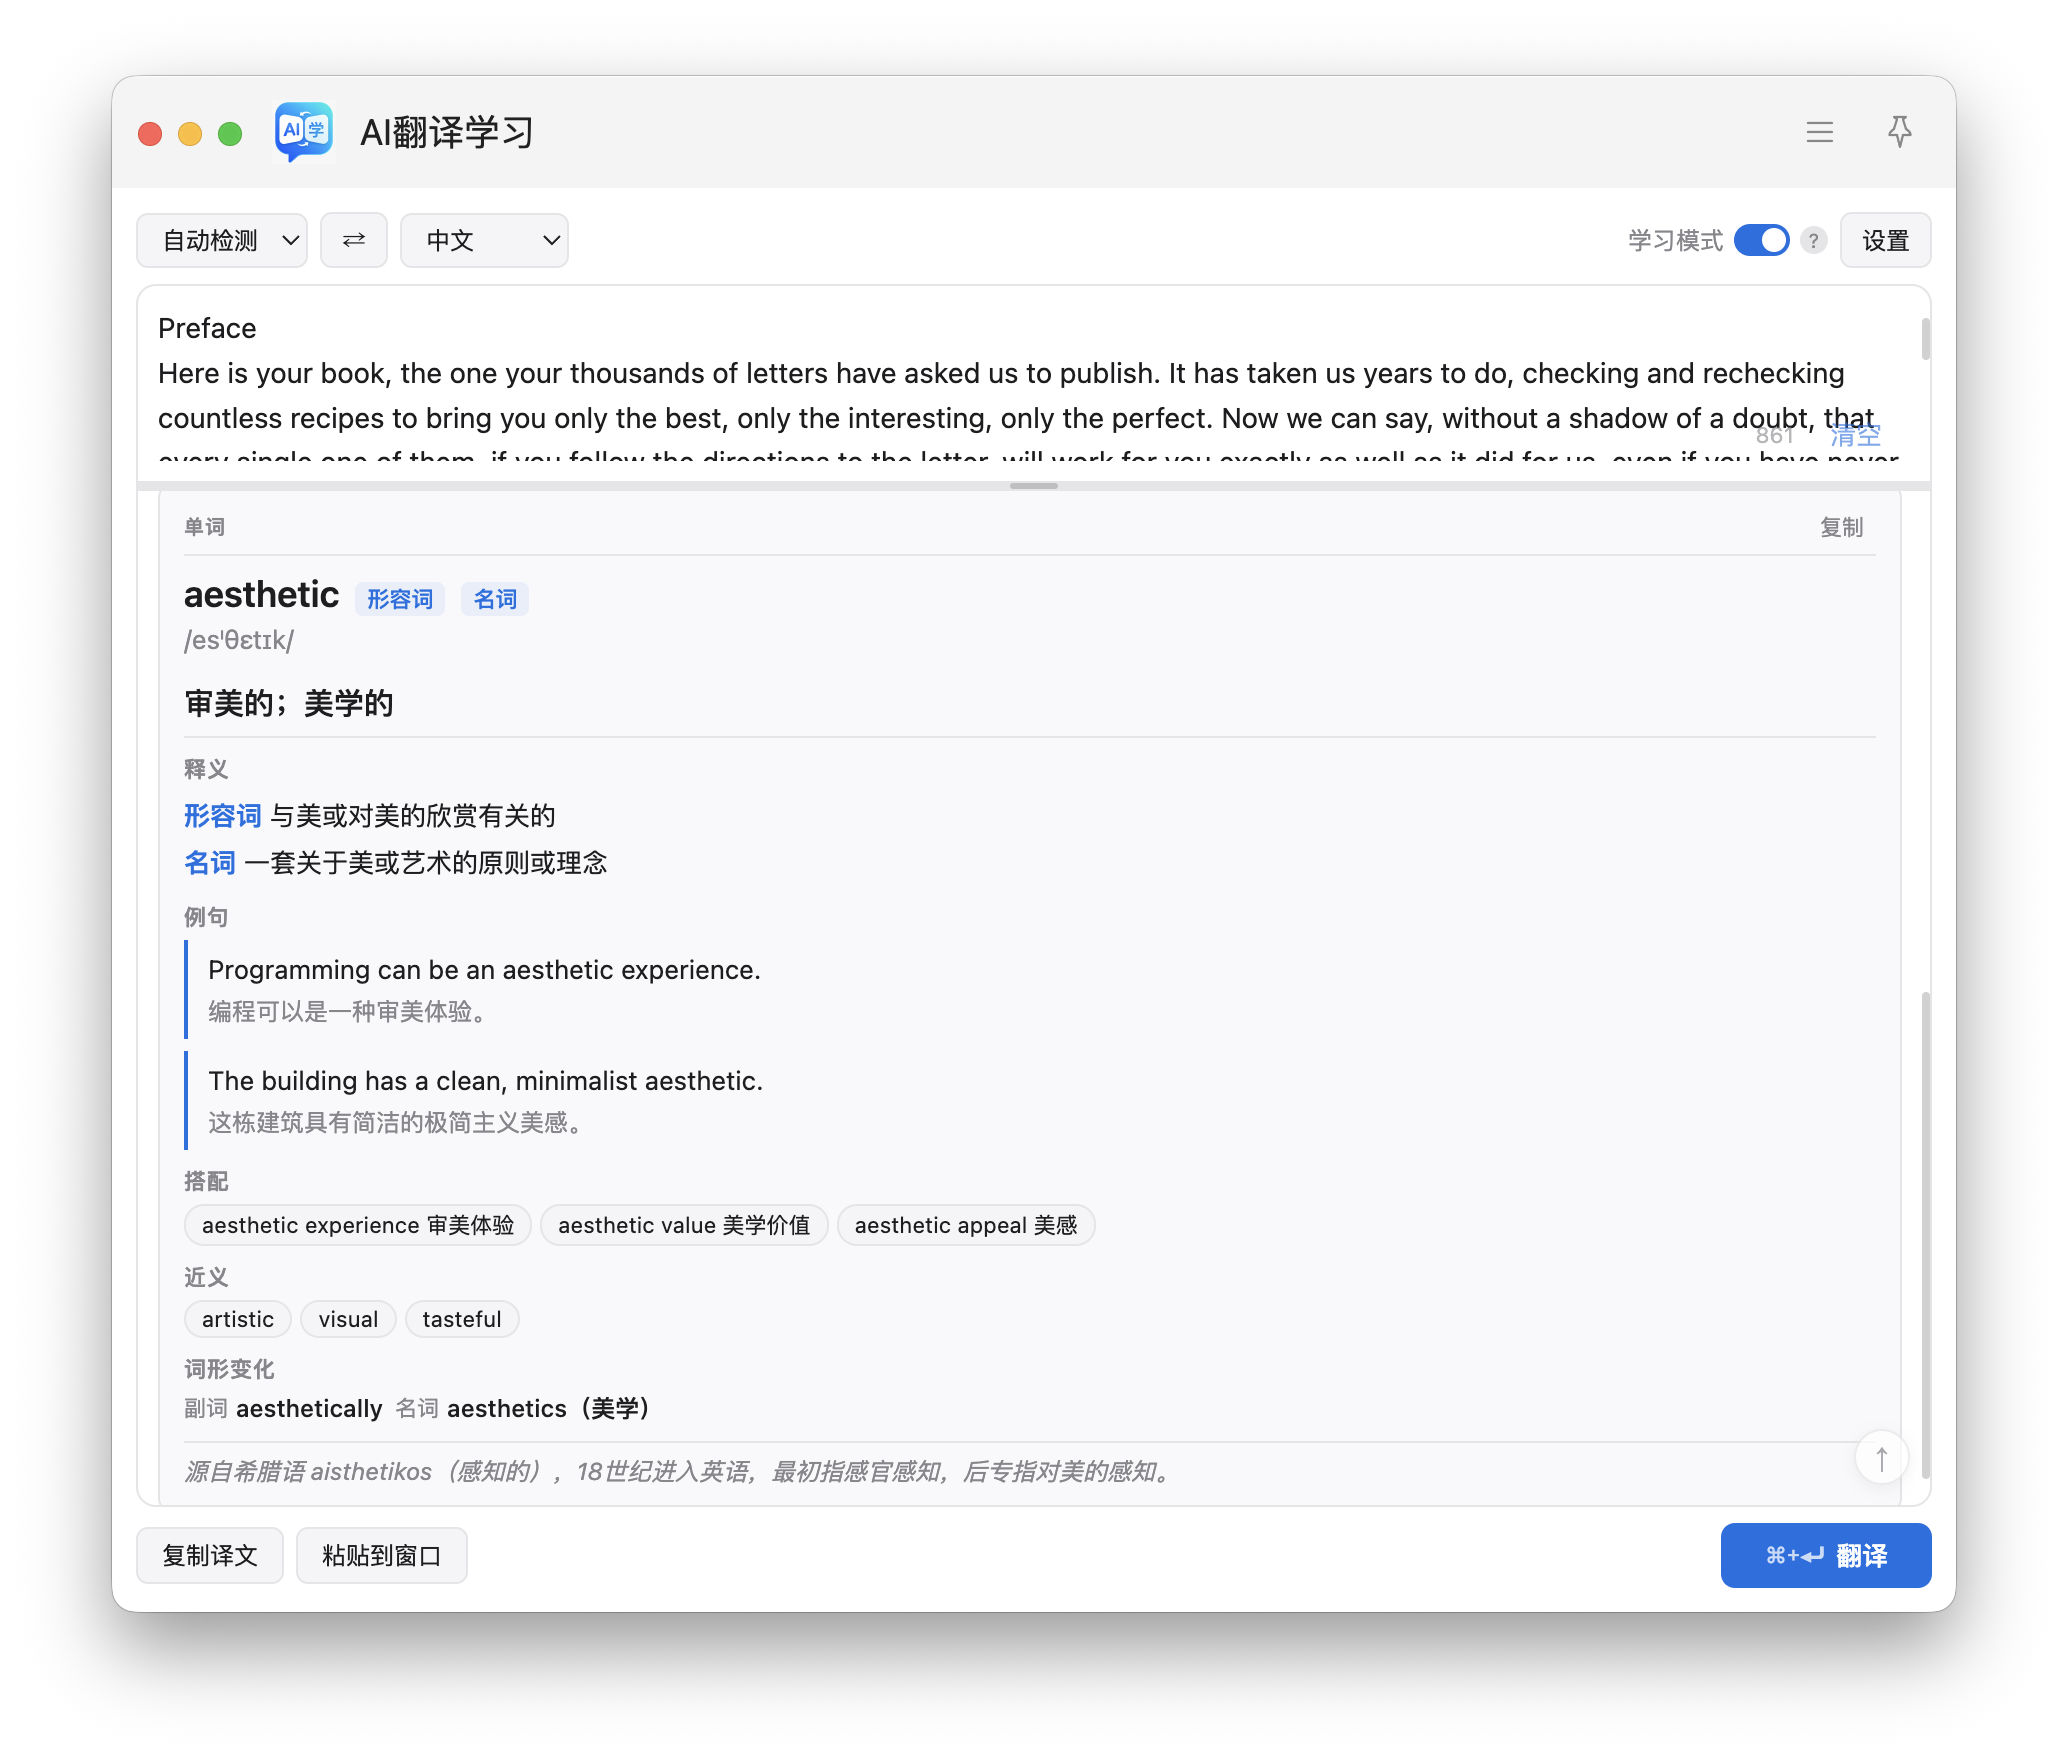Swap source and target languages

point(353,240)
